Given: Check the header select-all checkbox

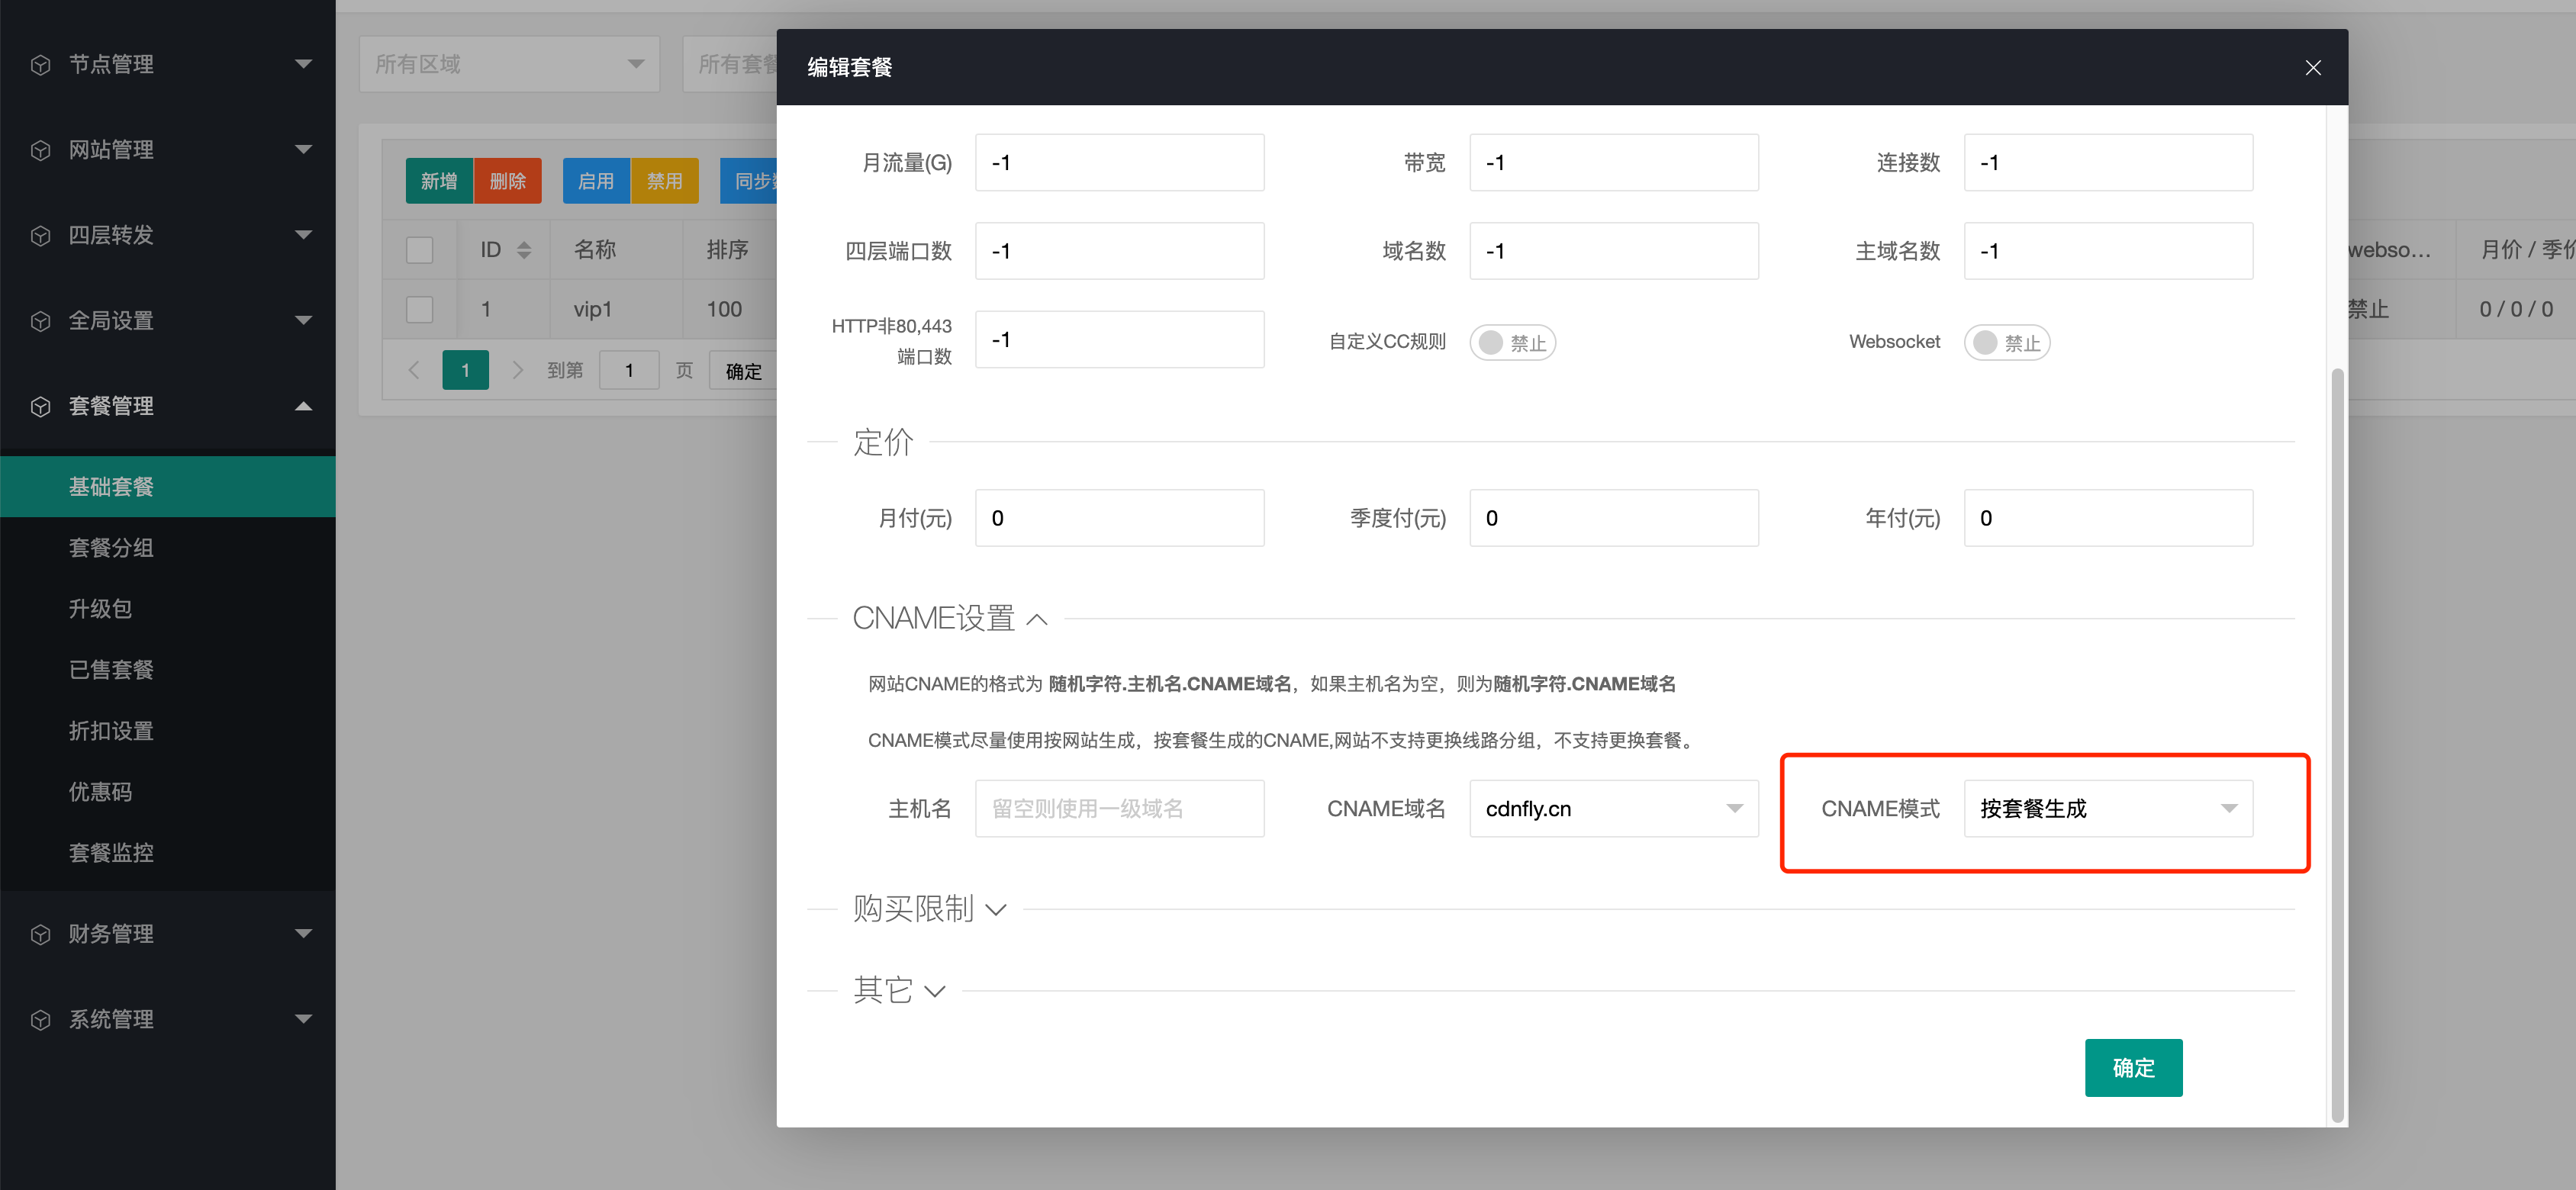Looking at the screenshot, I should click(x=419, y=250).
